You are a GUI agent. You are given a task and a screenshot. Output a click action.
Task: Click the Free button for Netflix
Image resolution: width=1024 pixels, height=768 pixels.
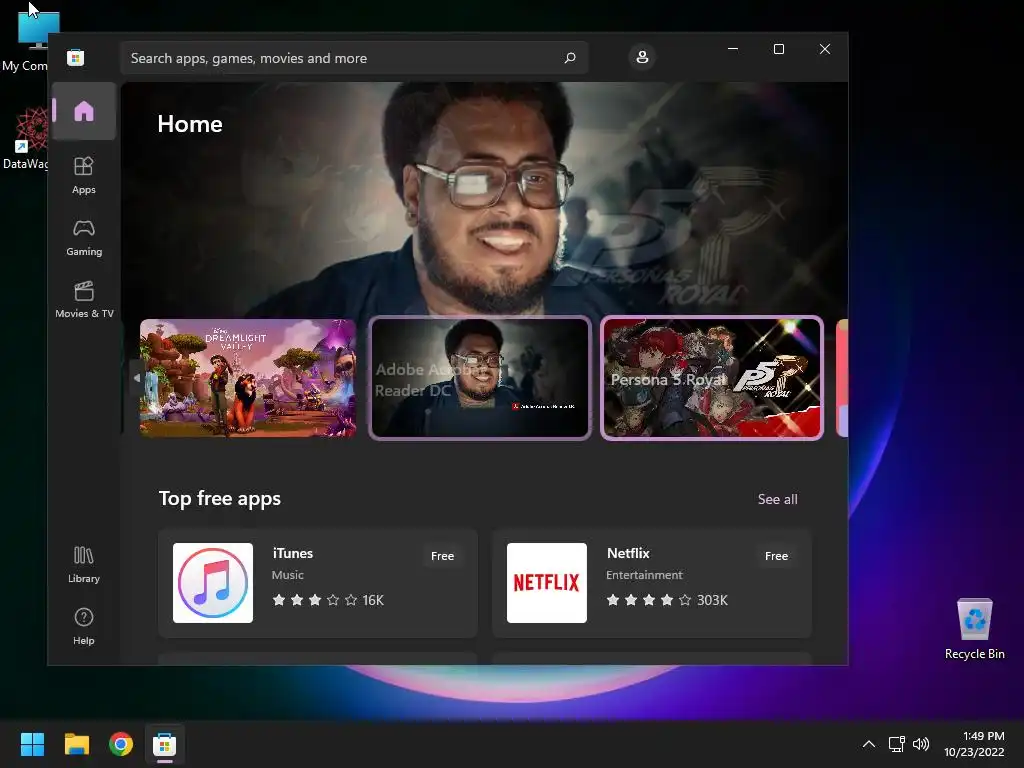(776, 556)
